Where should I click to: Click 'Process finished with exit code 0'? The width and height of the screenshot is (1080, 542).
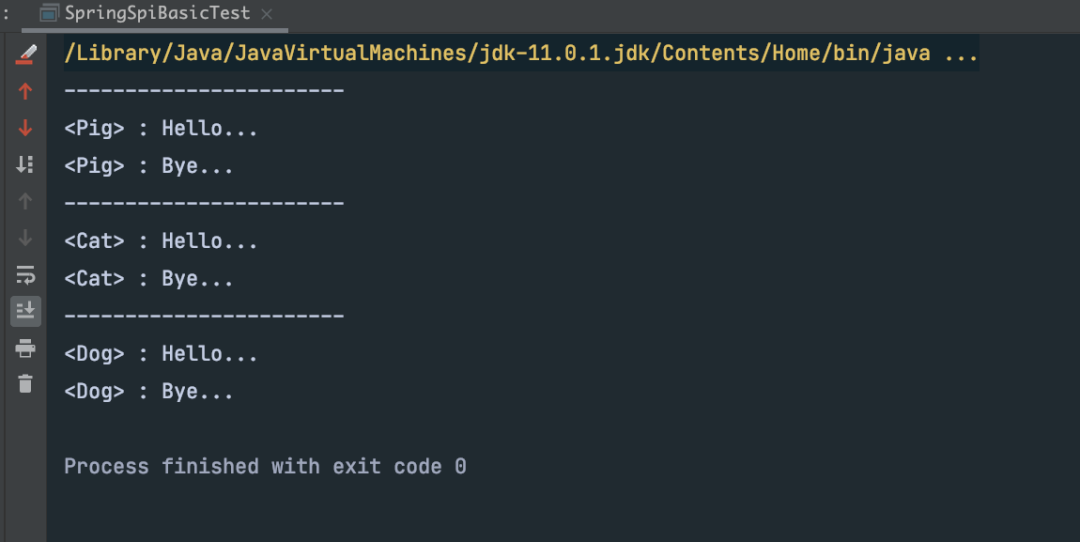[265, 466]
